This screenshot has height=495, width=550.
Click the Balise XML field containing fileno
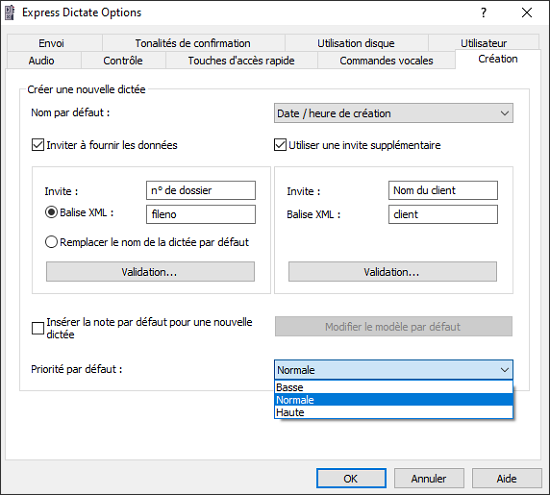click(201, 214)
